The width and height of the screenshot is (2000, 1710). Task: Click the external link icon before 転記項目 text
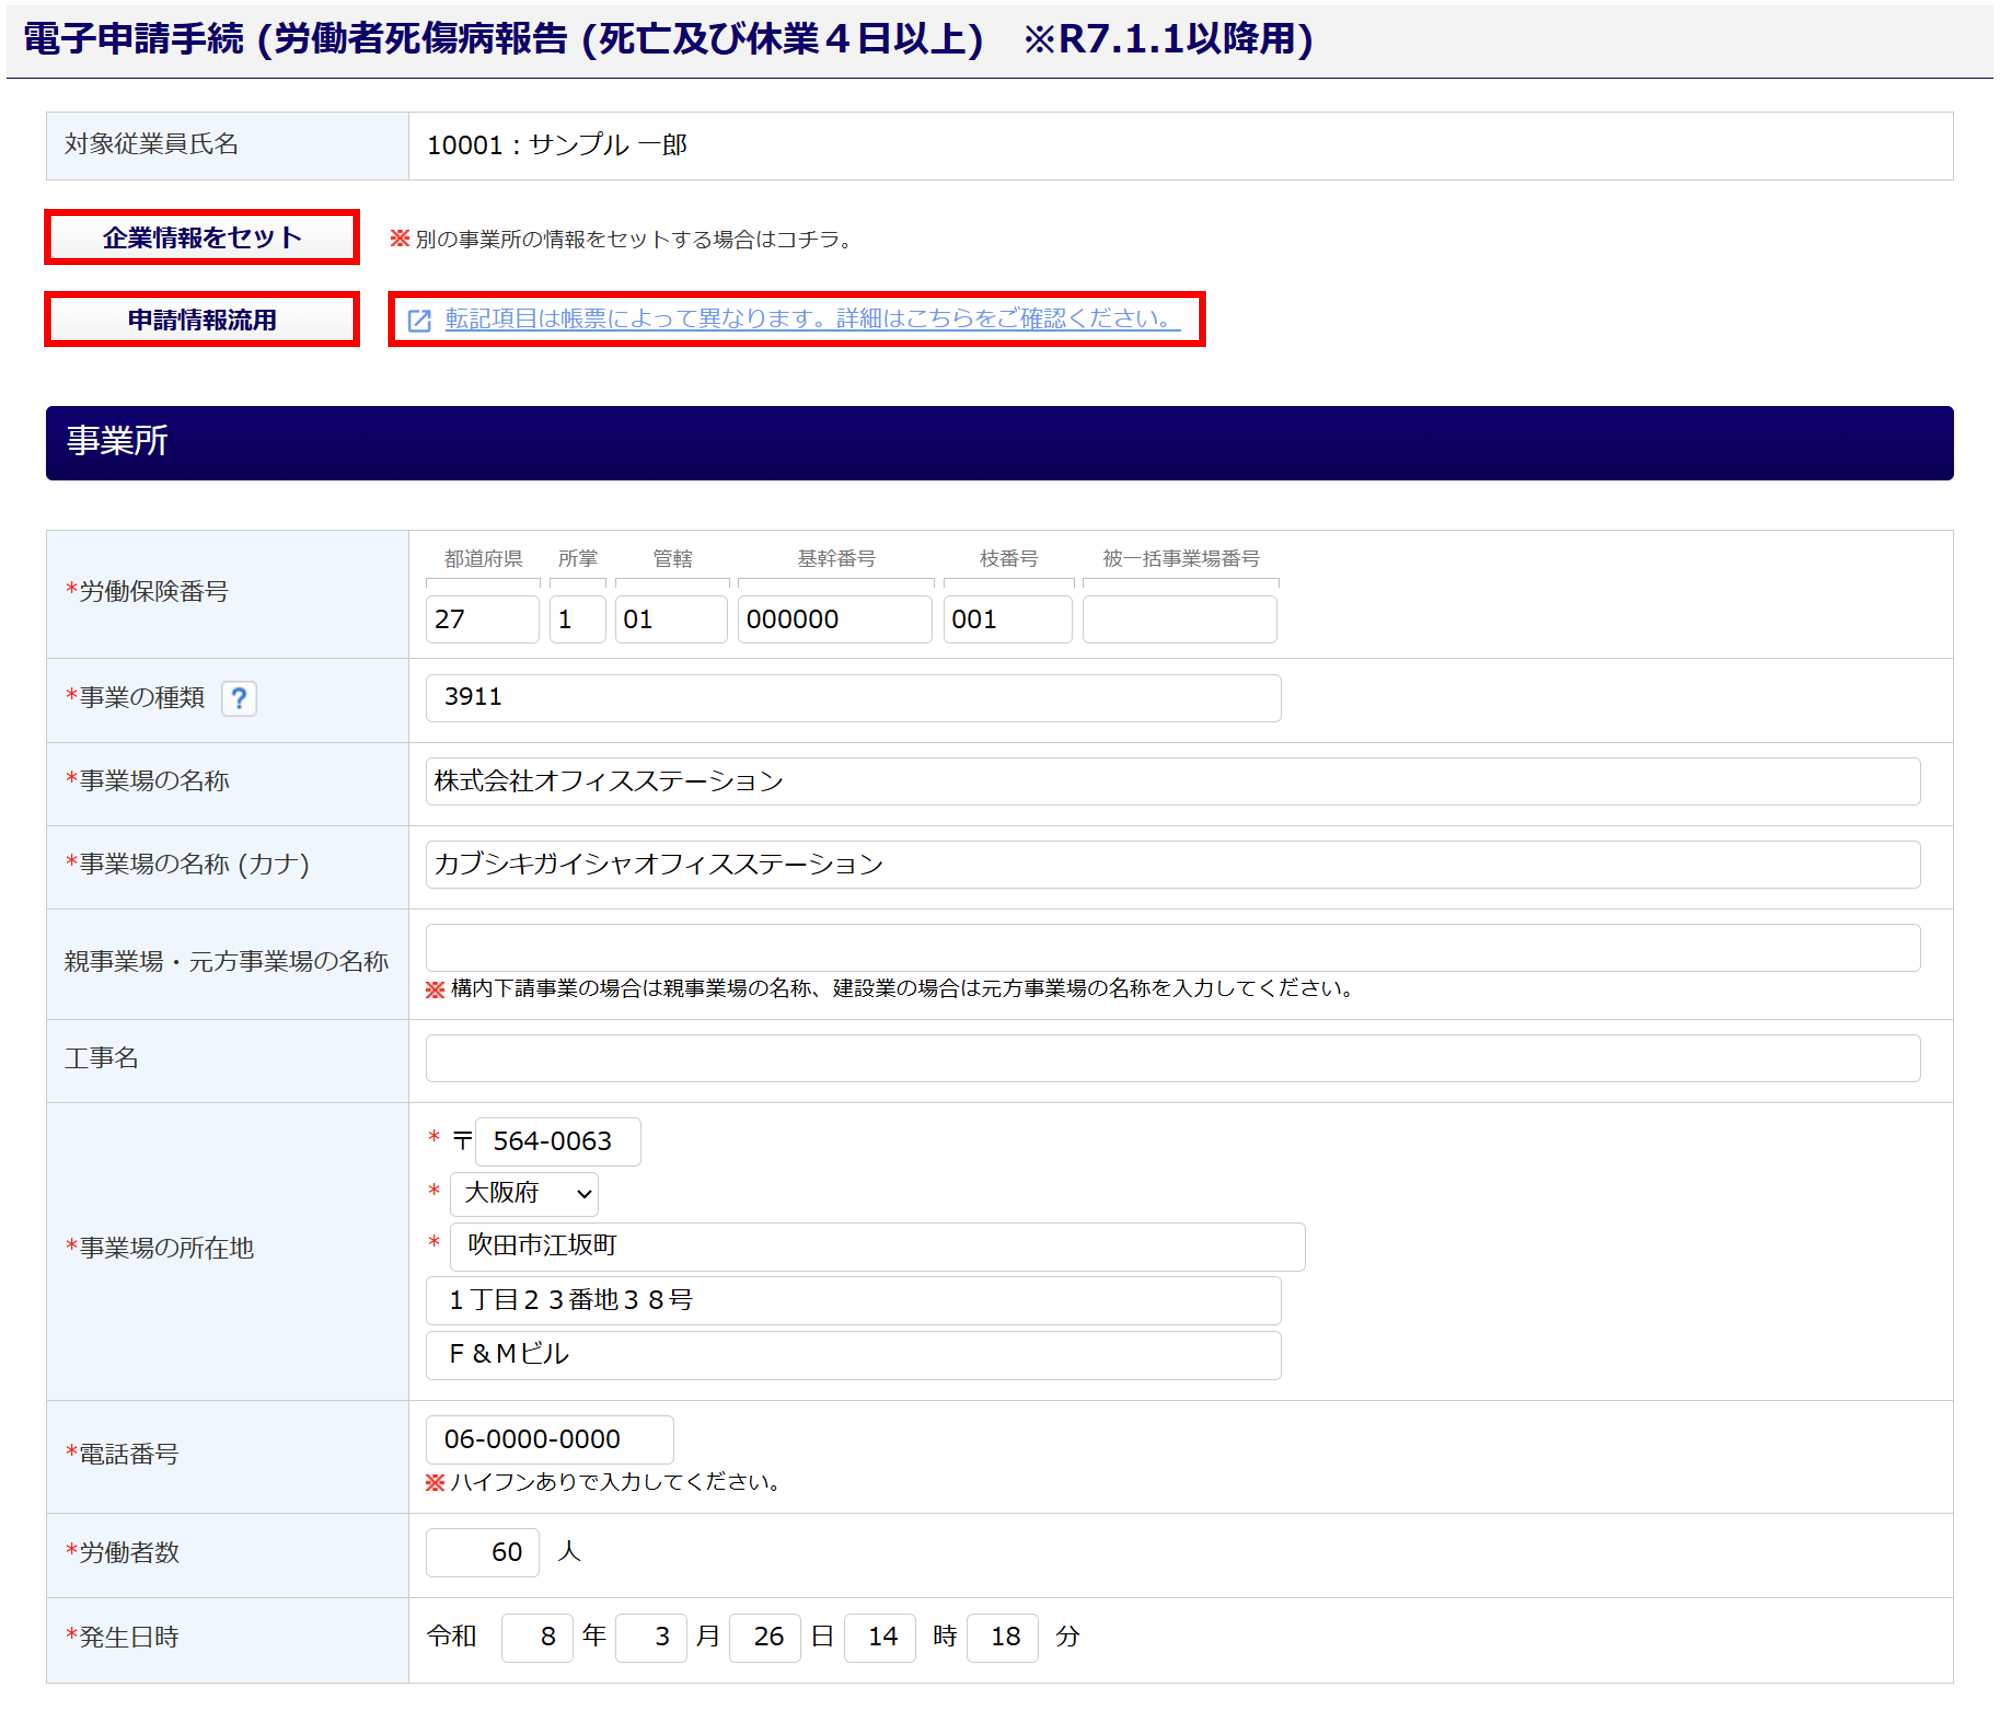419,320
